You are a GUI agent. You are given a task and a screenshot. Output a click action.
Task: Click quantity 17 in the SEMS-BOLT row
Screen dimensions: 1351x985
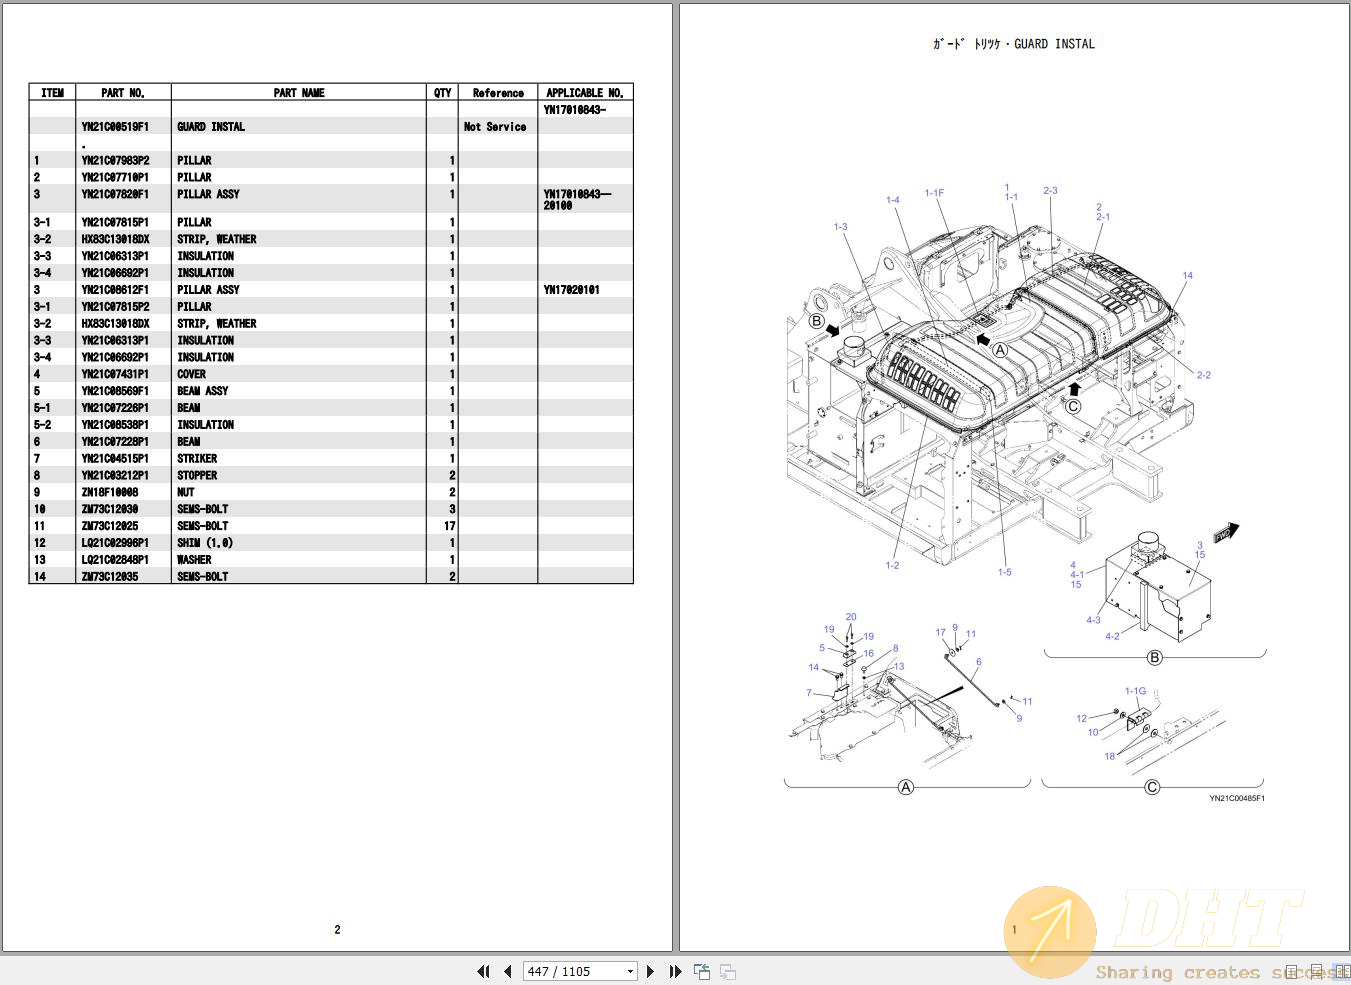[x=449, y=526]
